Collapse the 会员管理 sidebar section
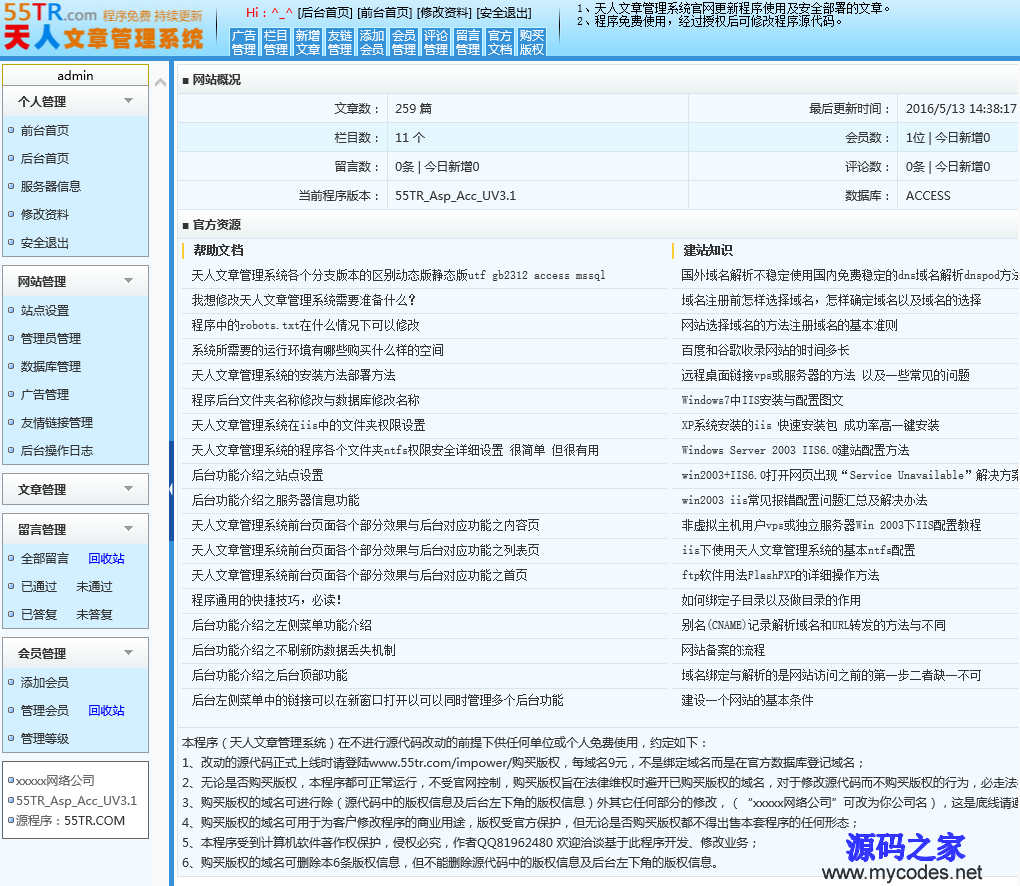 tap(75, 653)
